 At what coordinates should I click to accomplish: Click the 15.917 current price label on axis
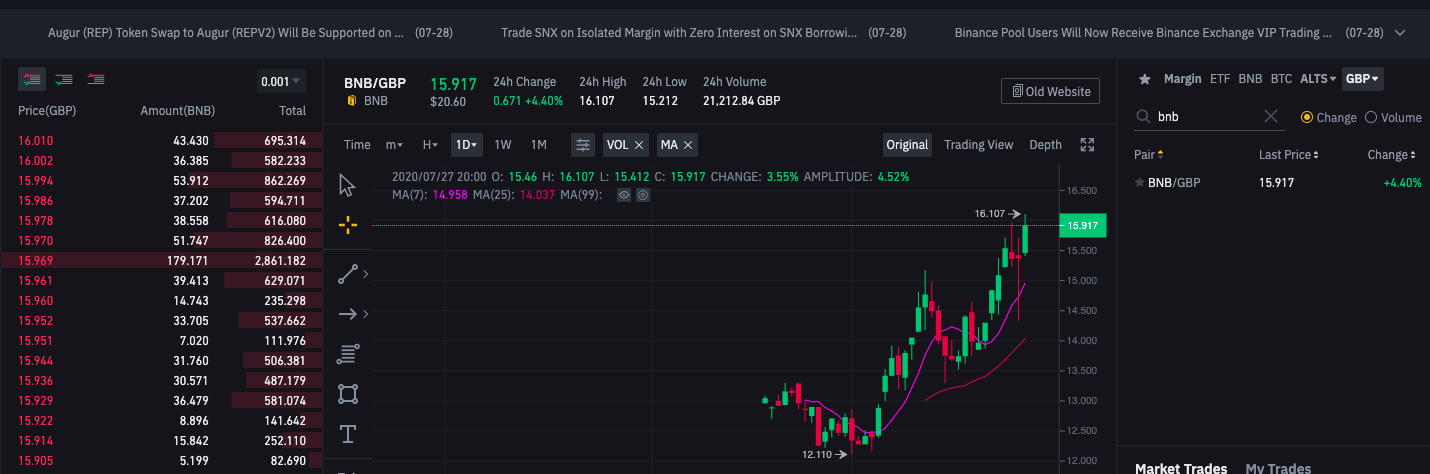pos(1083,226)
